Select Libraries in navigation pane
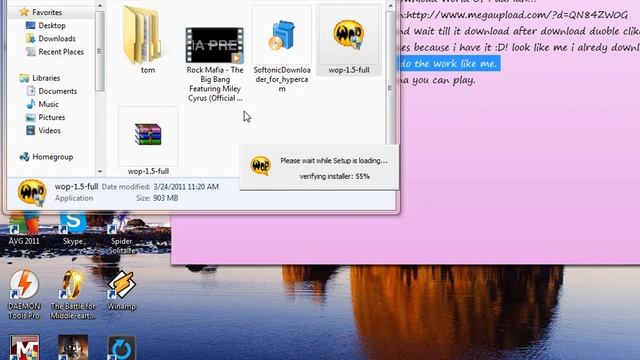Image resolution: width=640 pixels, height=360 pixels. click(46, 78)
